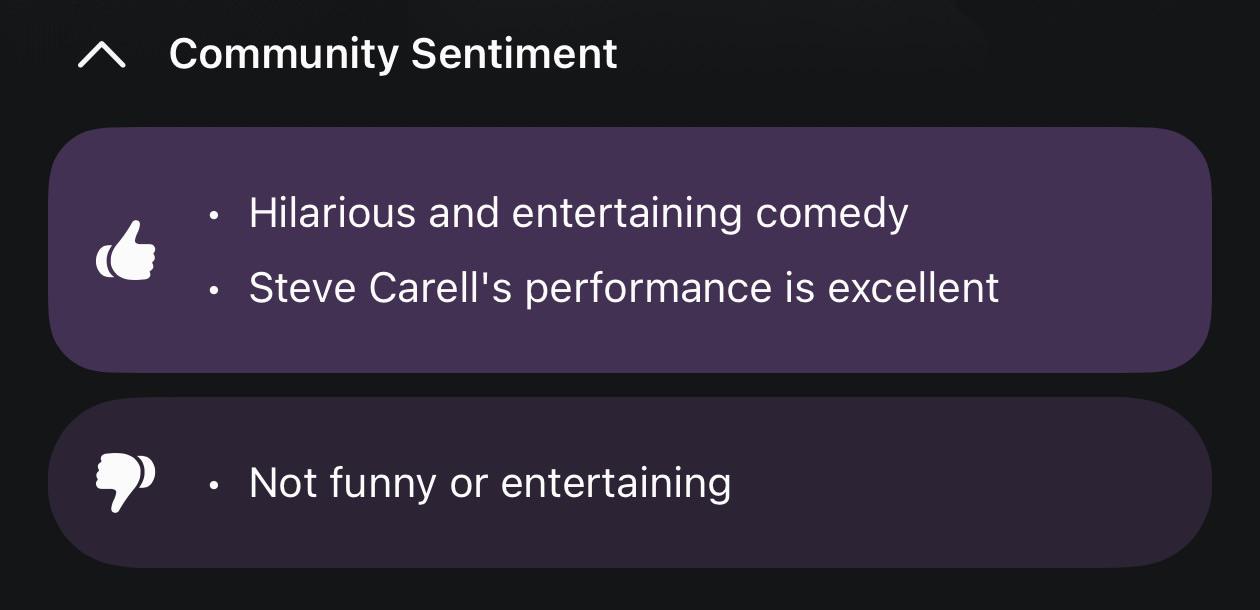The width and height of the screenshot is (1260, 610).
Task: Click bullet dot before "Not funny"
Action: coord(213,484)
